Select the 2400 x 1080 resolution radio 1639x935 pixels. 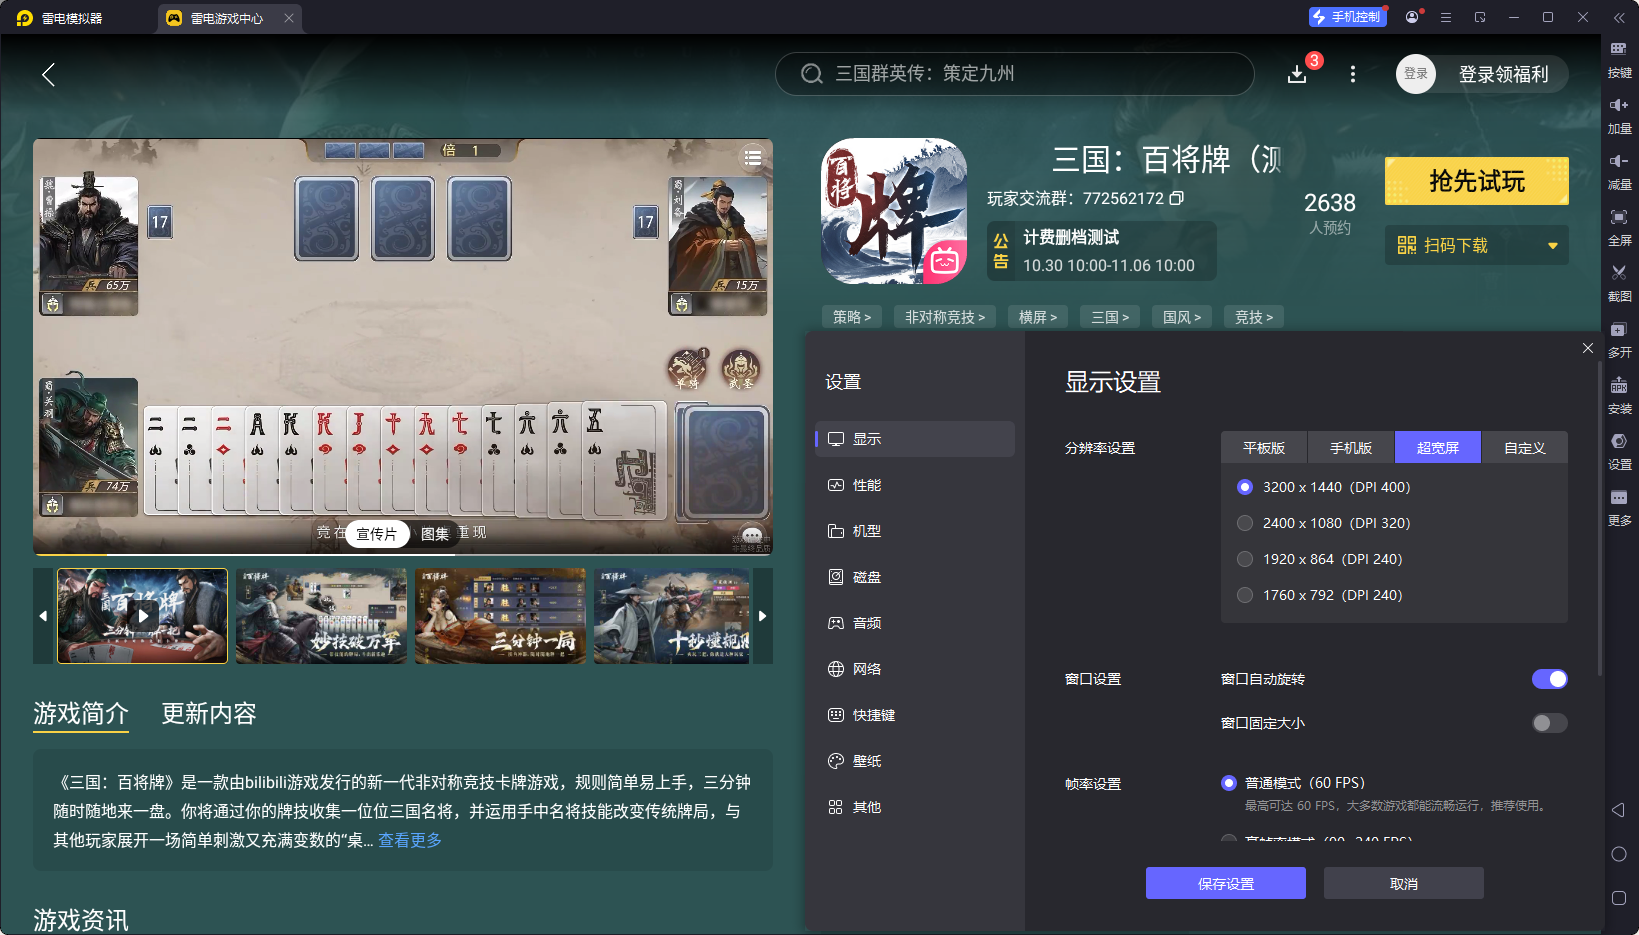pyautogui.click(x=1245, y=522)
